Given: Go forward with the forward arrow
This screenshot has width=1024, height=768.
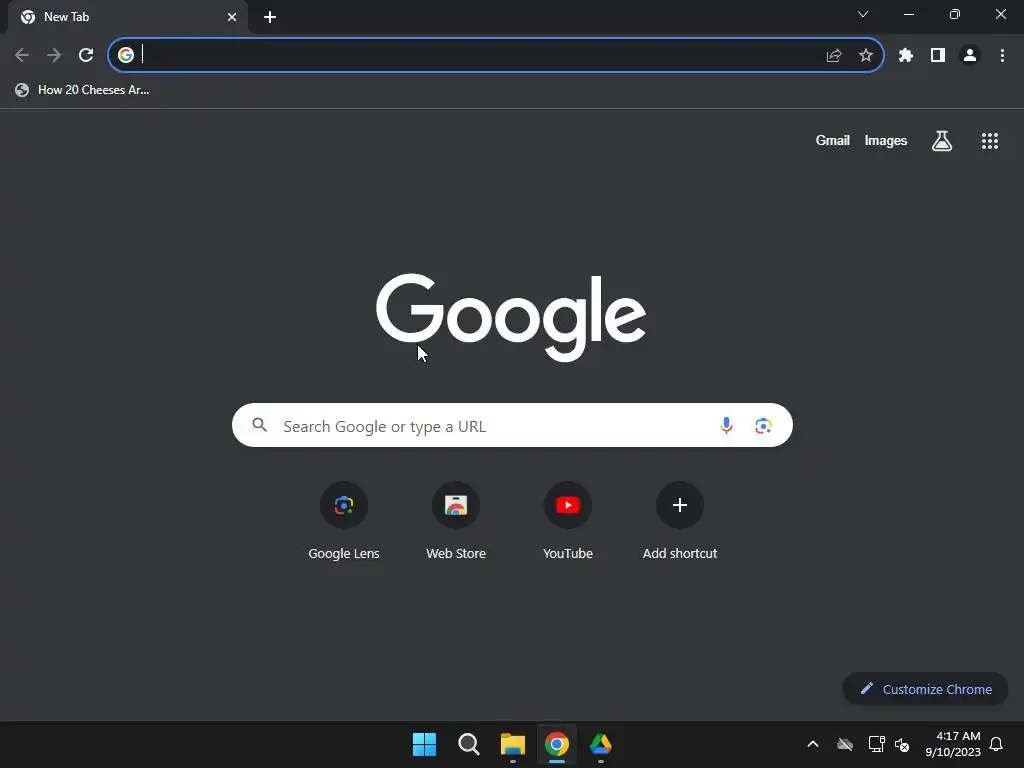Looking at the screenshot, I should tap(54, 55).
